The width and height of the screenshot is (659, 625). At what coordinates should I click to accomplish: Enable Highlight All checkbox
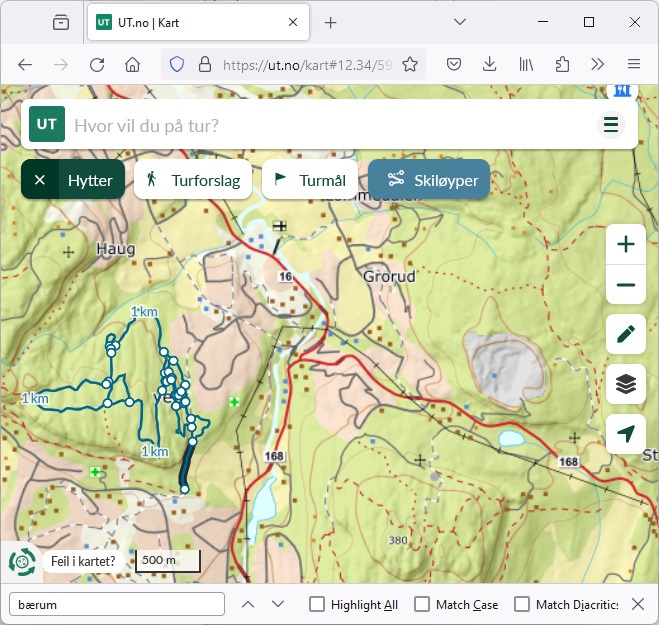click(x=317, y=604)
